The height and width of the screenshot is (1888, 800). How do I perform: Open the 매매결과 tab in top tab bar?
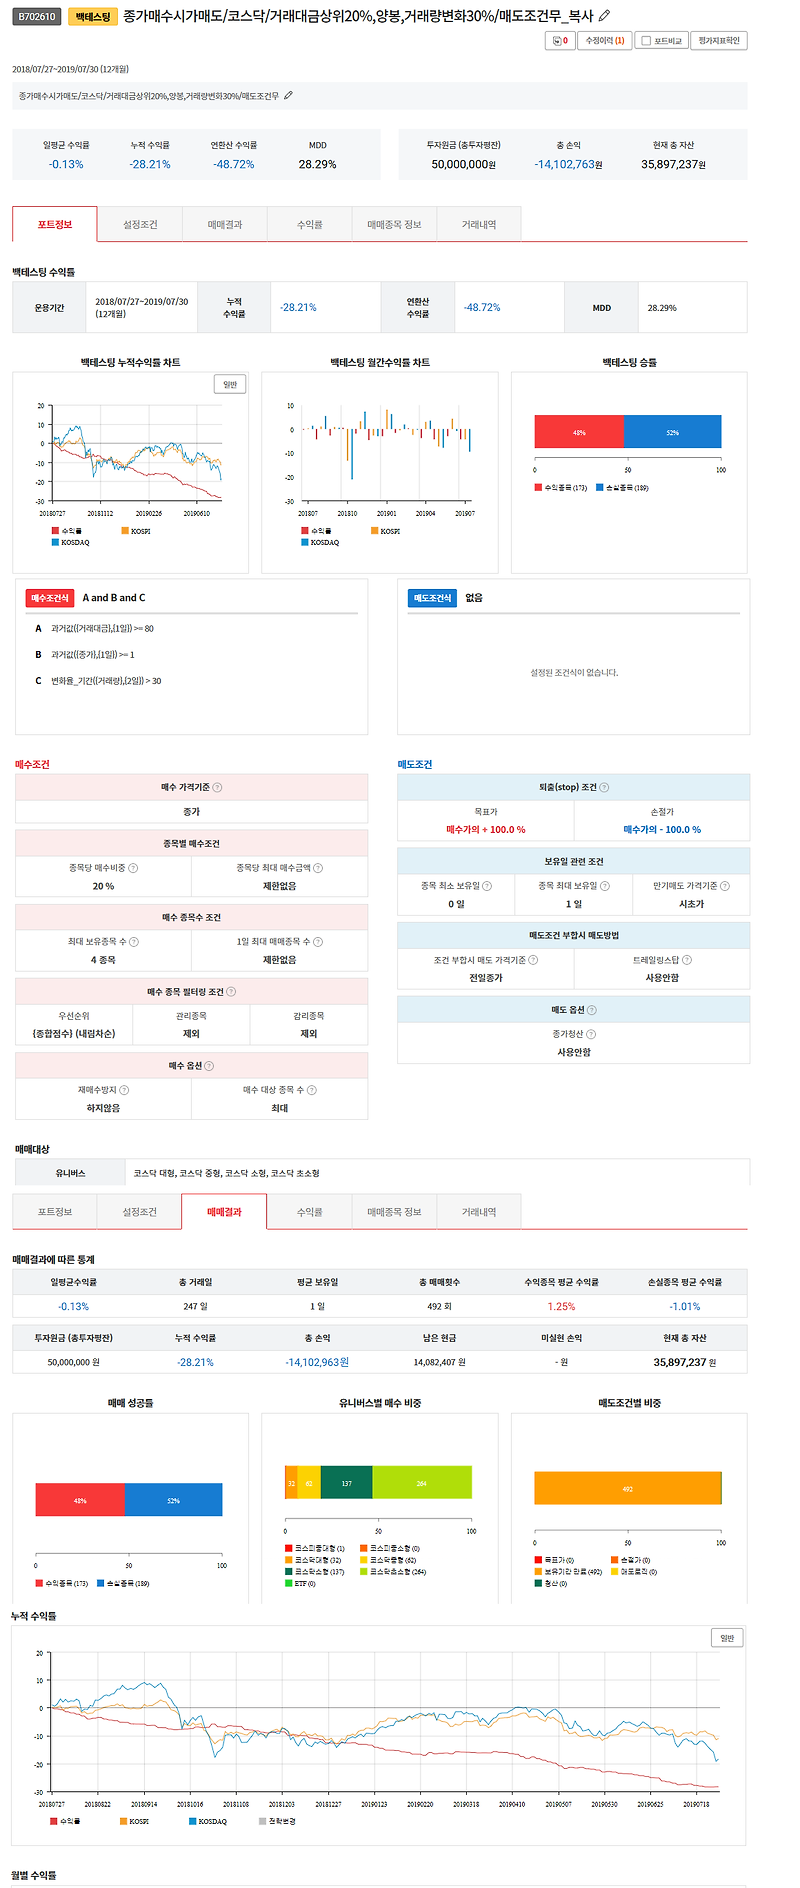tap(225, 225)
